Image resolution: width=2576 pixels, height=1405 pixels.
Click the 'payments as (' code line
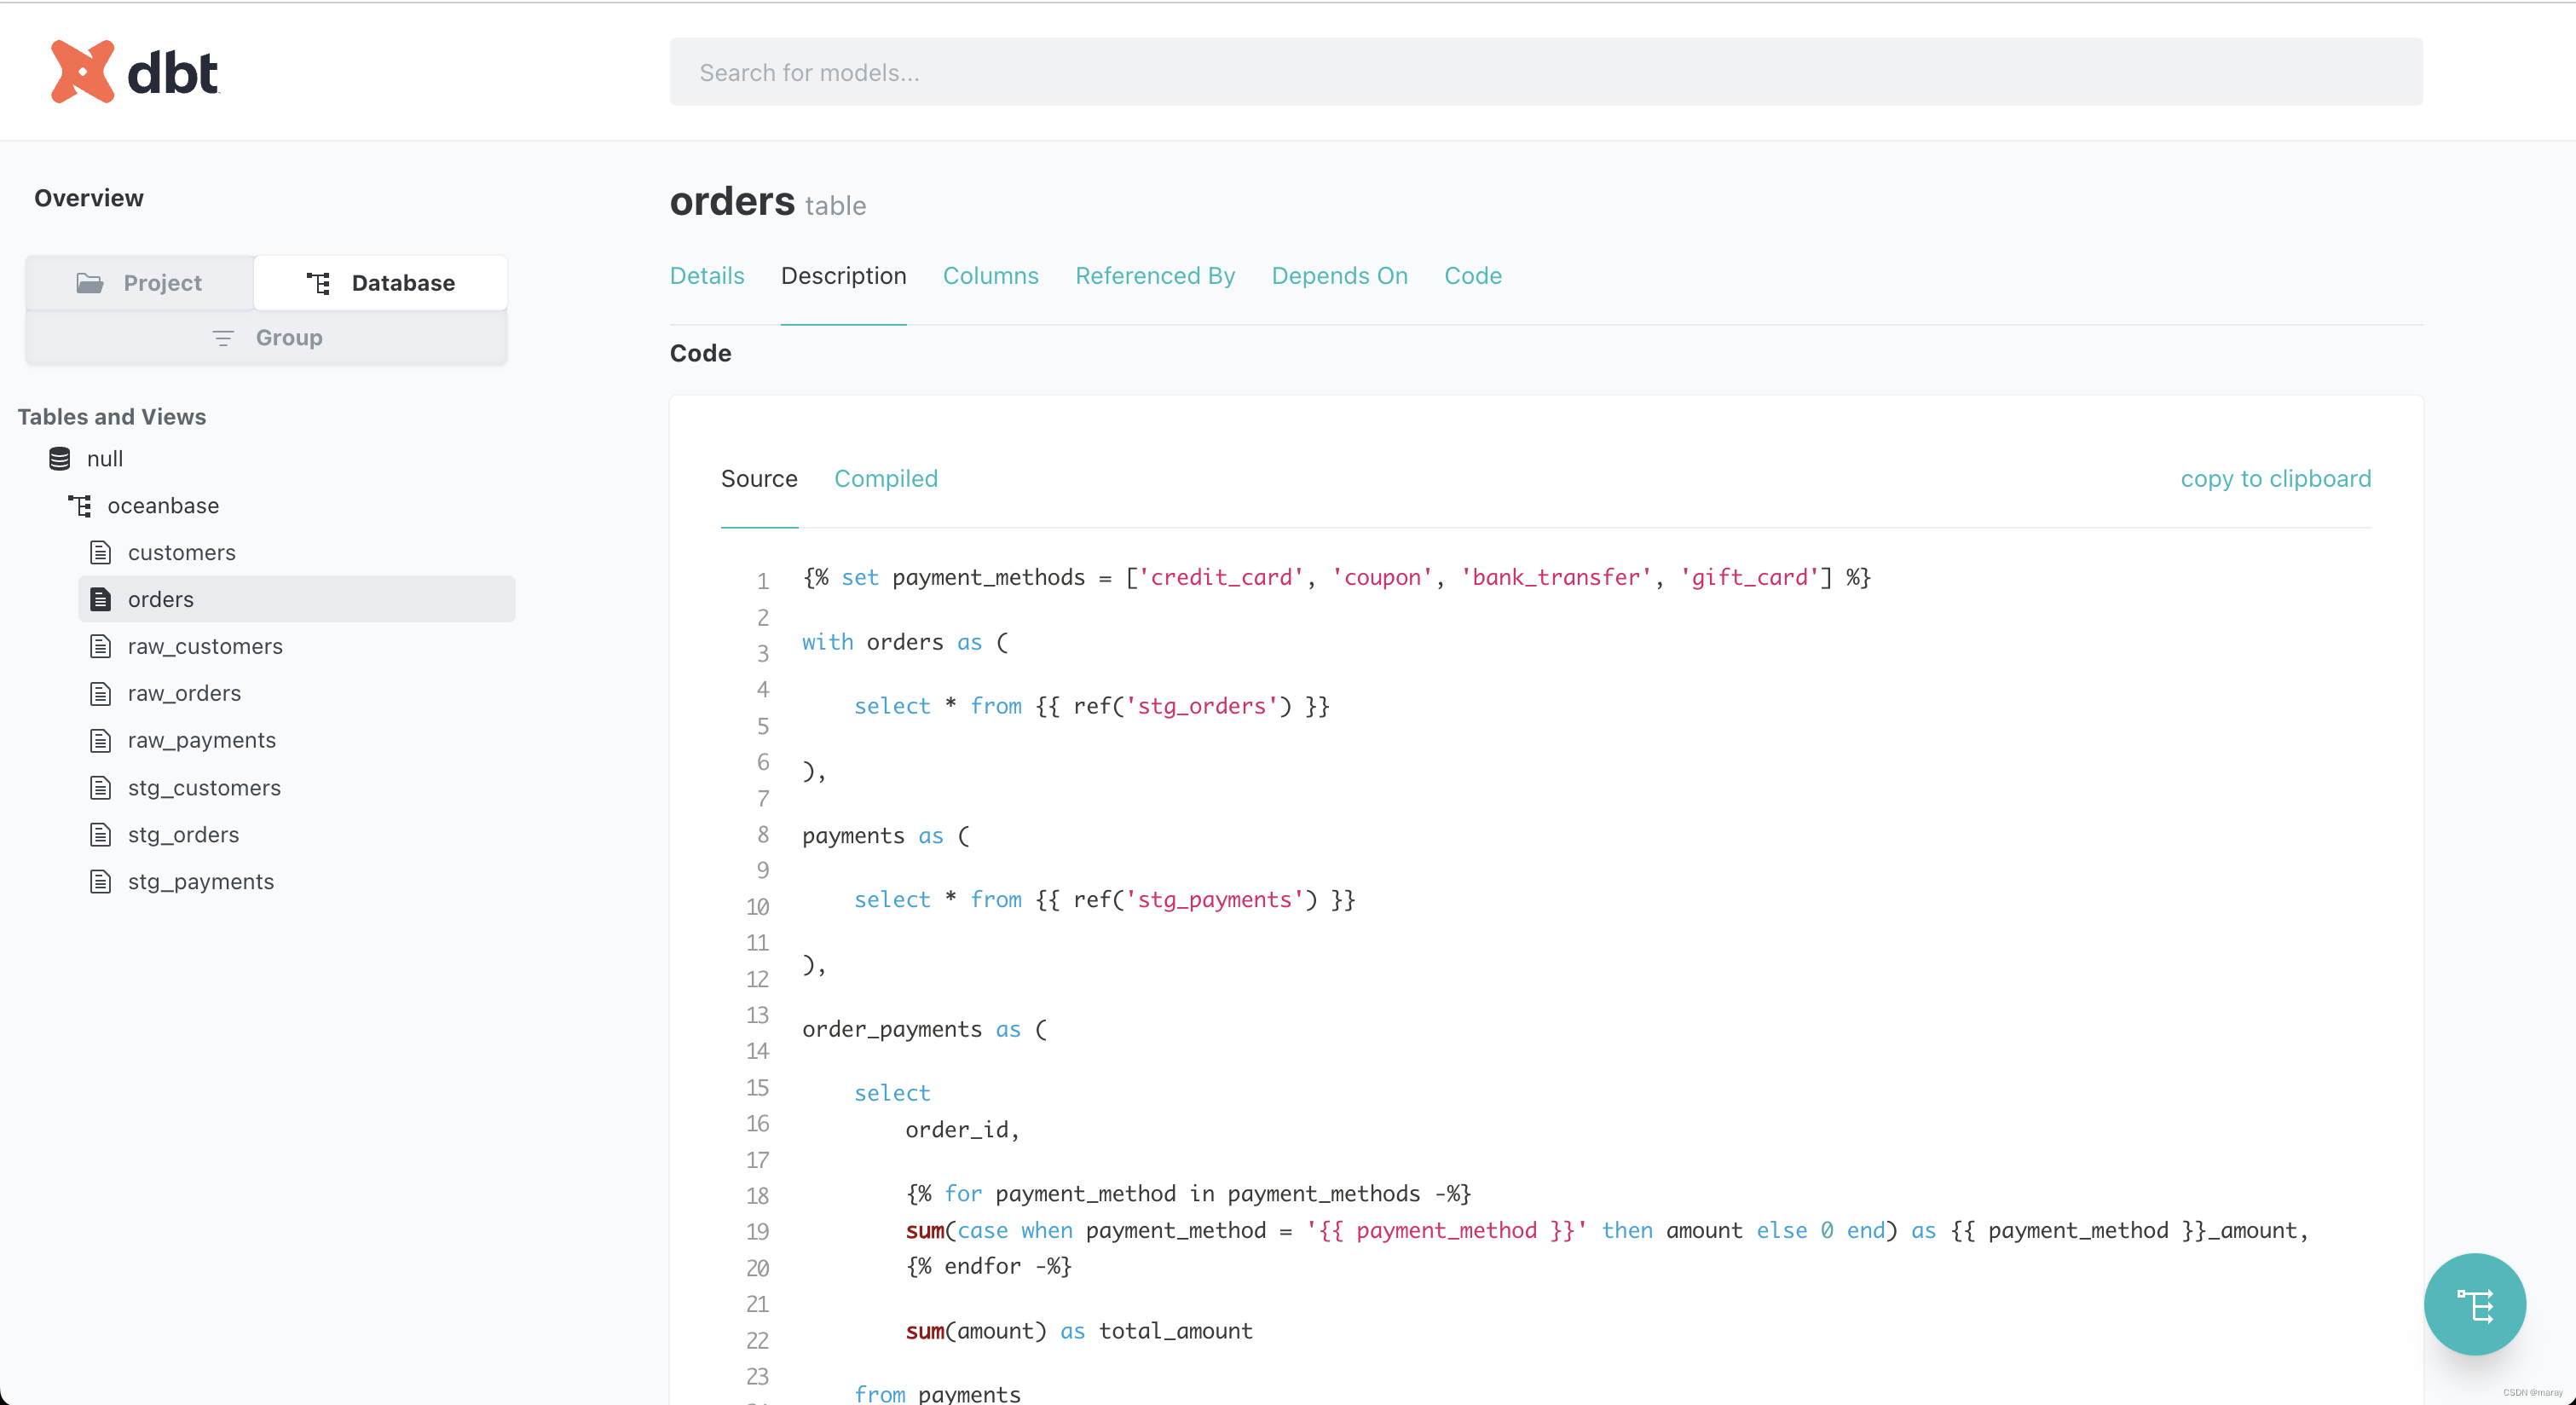[885, 836]
